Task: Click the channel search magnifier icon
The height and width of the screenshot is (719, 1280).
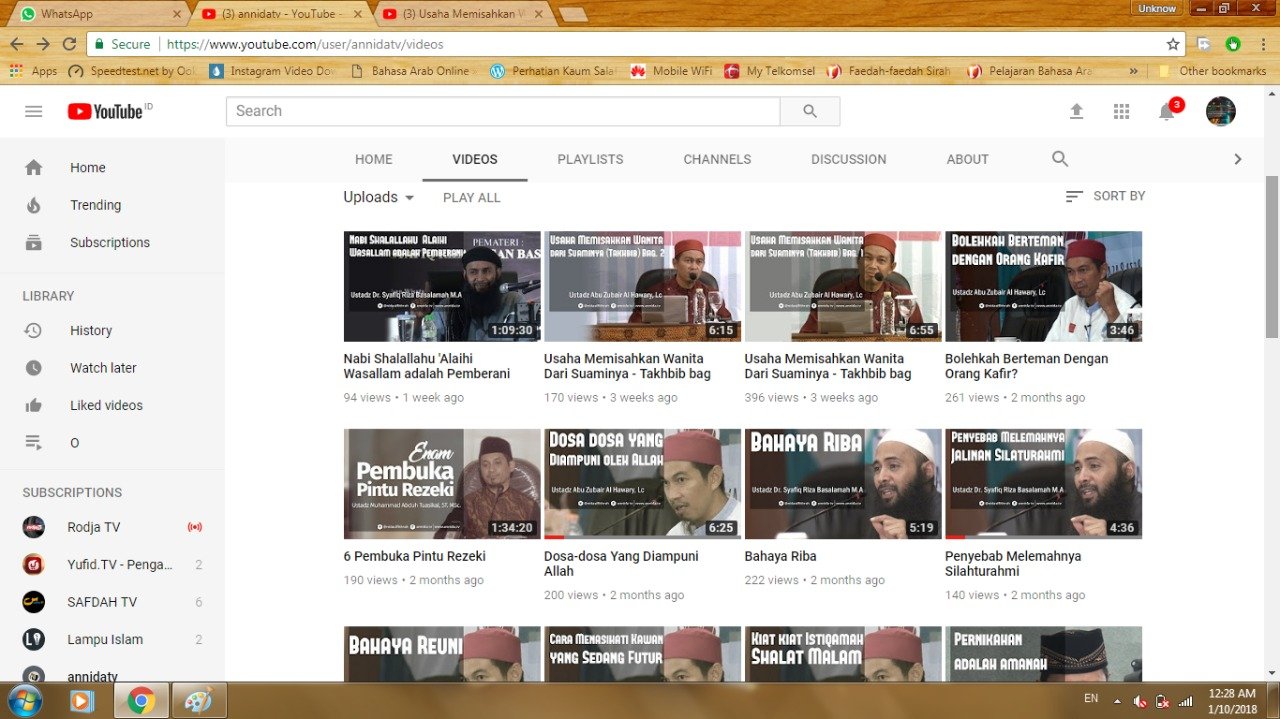Action: point(1060,159)
